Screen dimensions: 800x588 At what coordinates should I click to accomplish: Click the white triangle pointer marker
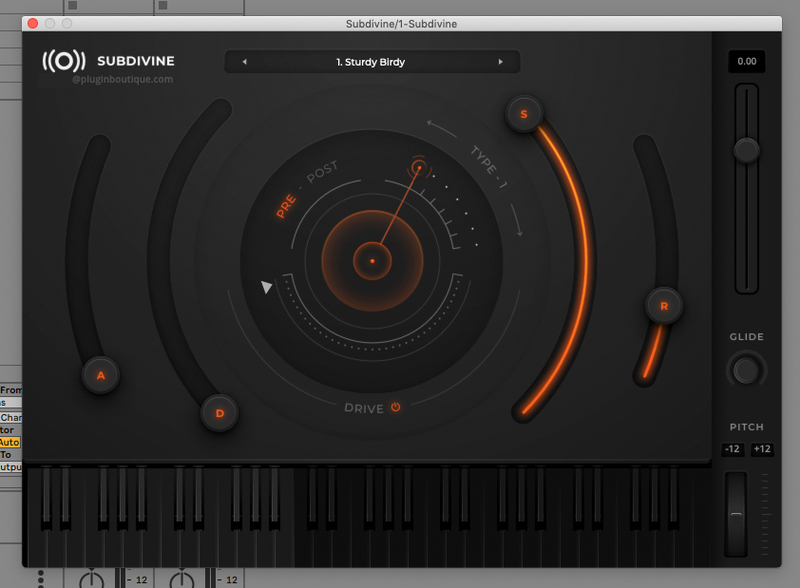tap(266, 288)
